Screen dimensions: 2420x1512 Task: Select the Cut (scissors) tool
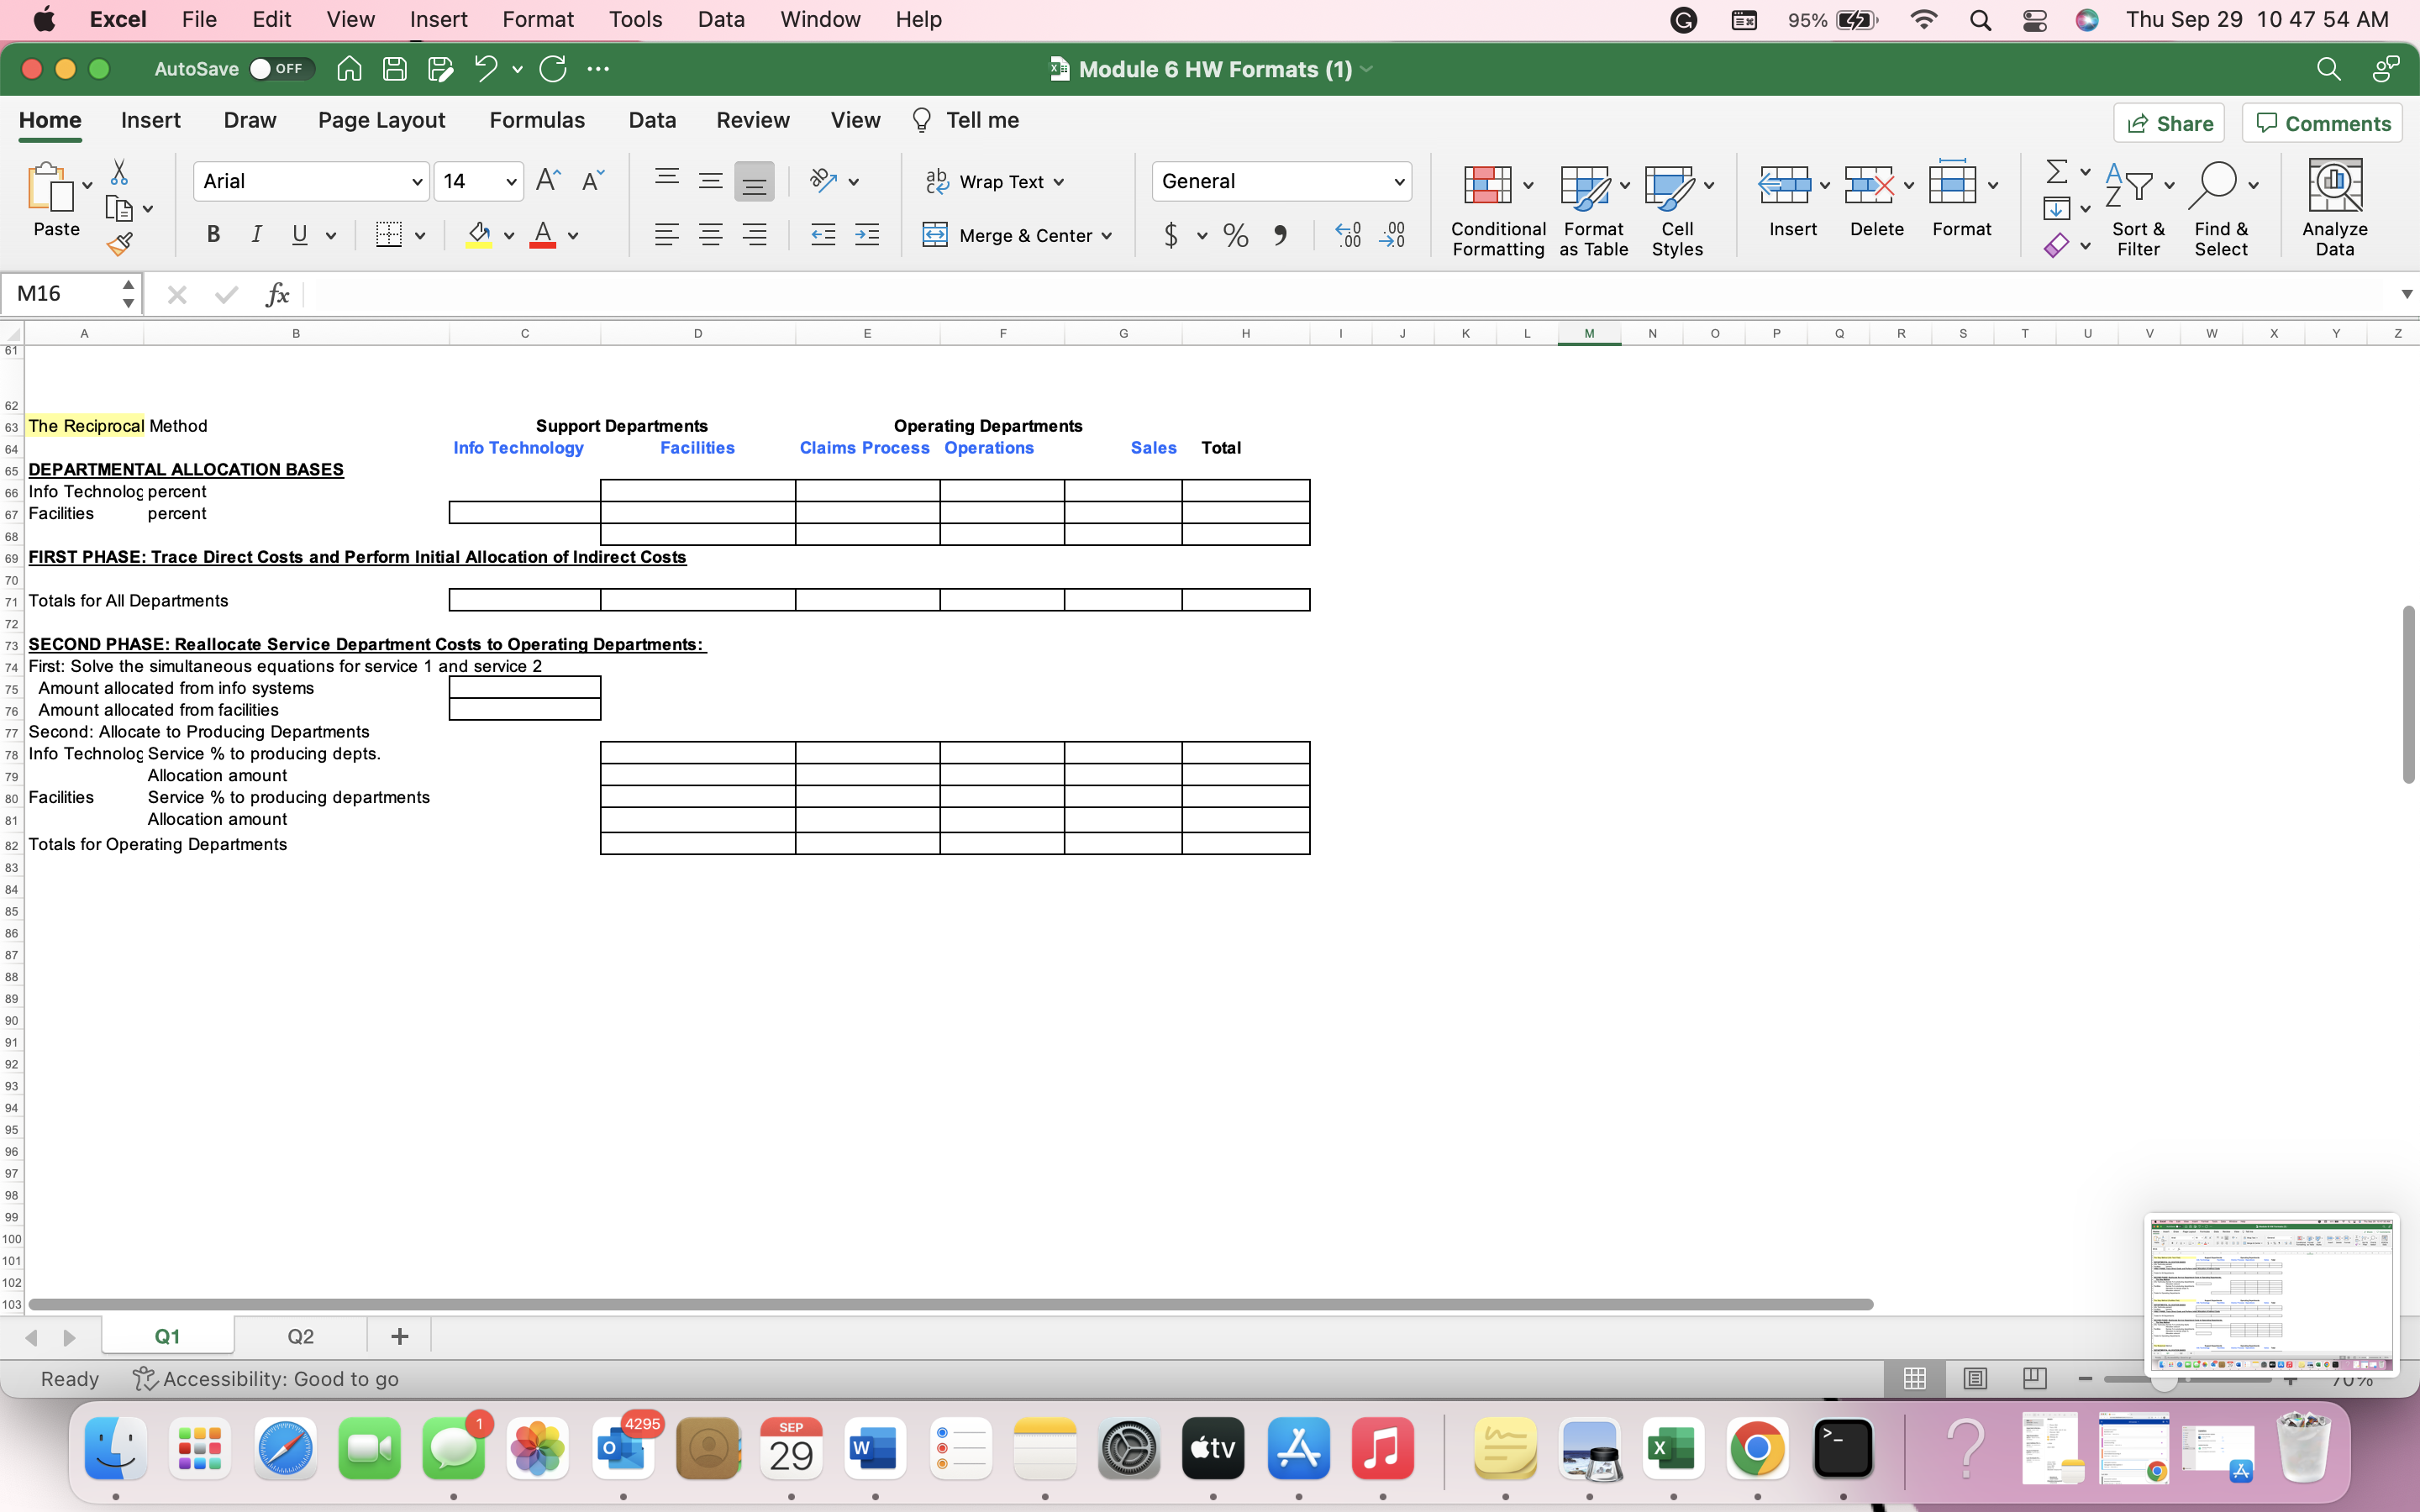pos(119,171)
